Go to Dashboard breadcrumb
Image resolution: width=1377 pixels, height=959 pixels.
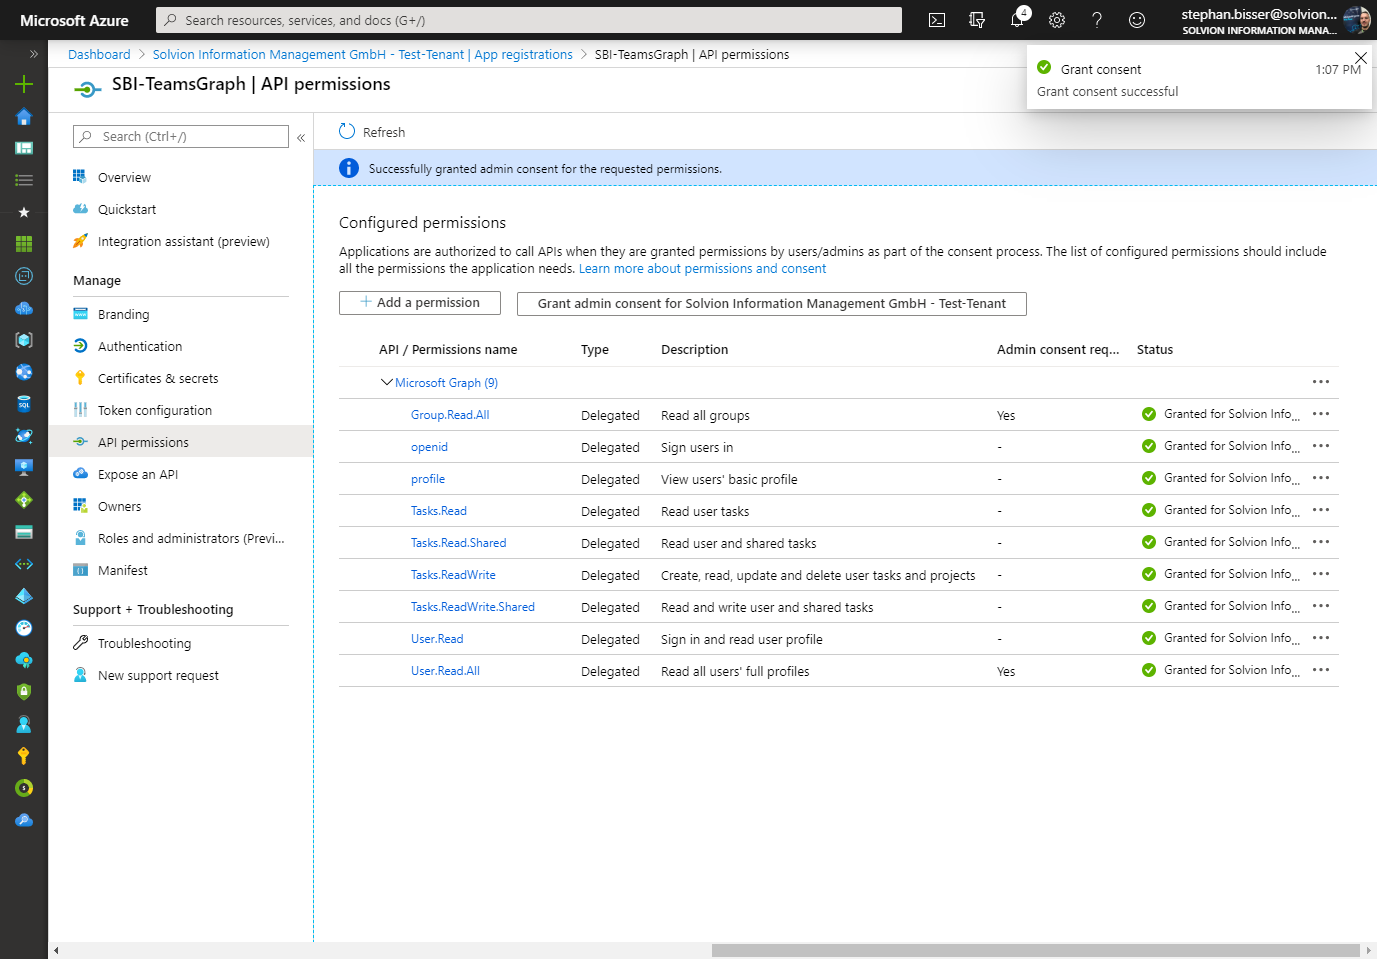99,55
